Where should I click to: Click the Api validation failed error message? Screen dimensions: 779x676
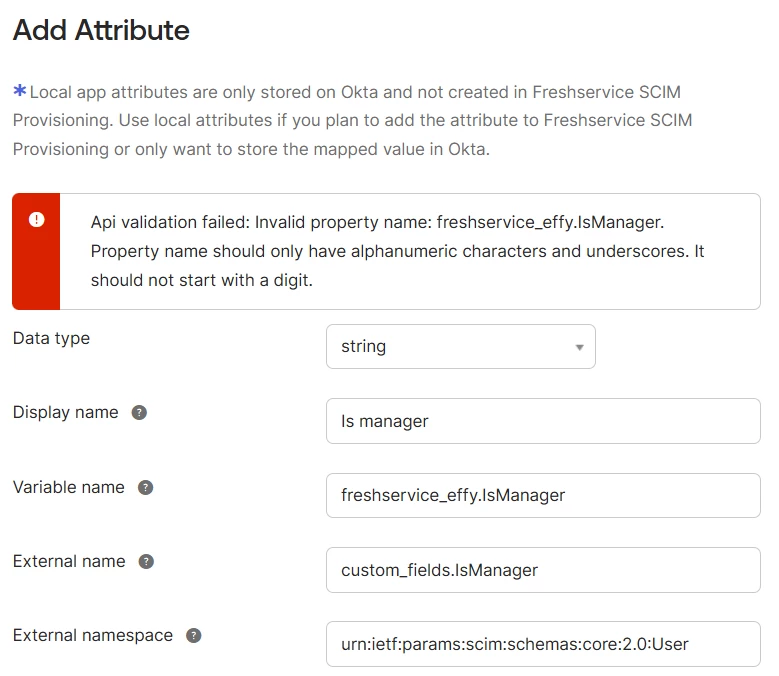(x=397, y=251)
